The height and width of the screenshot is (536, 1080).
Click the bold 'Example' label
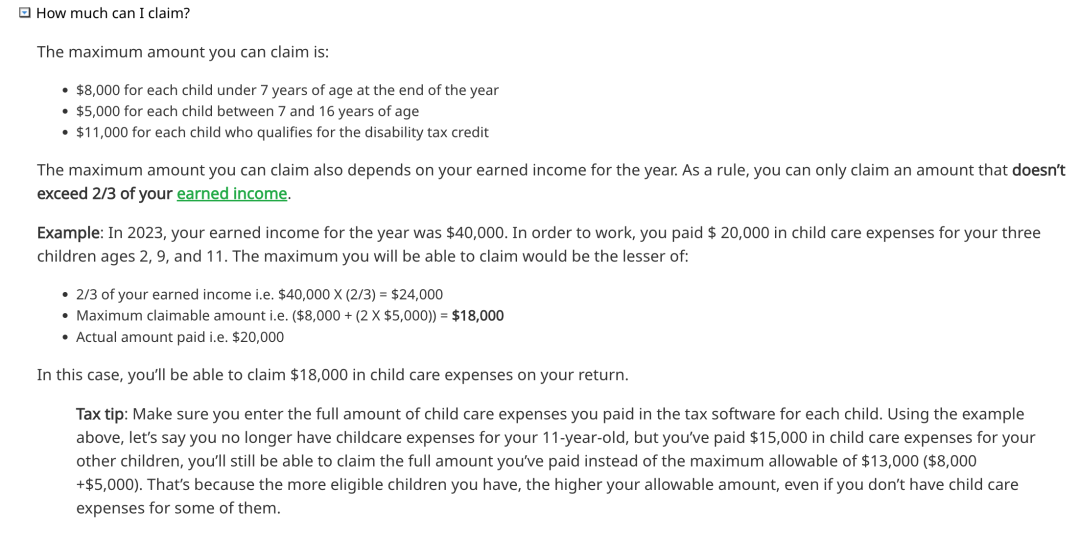[68, 233]
